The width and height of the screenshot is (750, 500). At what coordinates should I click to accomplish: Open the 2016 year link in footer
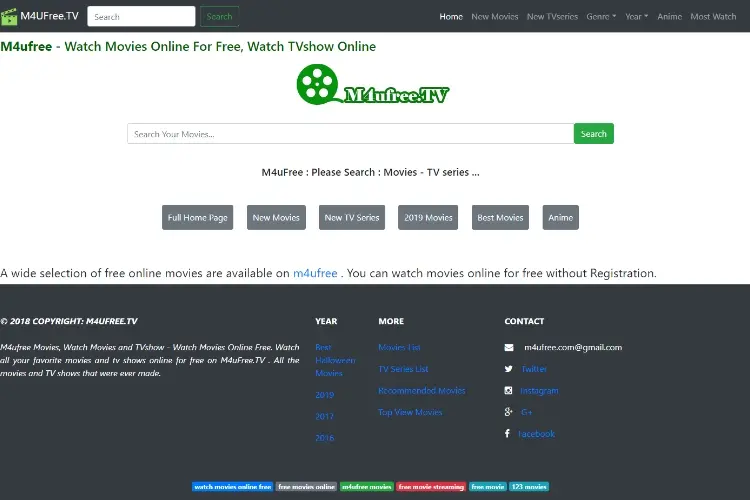tap(324, 438)
